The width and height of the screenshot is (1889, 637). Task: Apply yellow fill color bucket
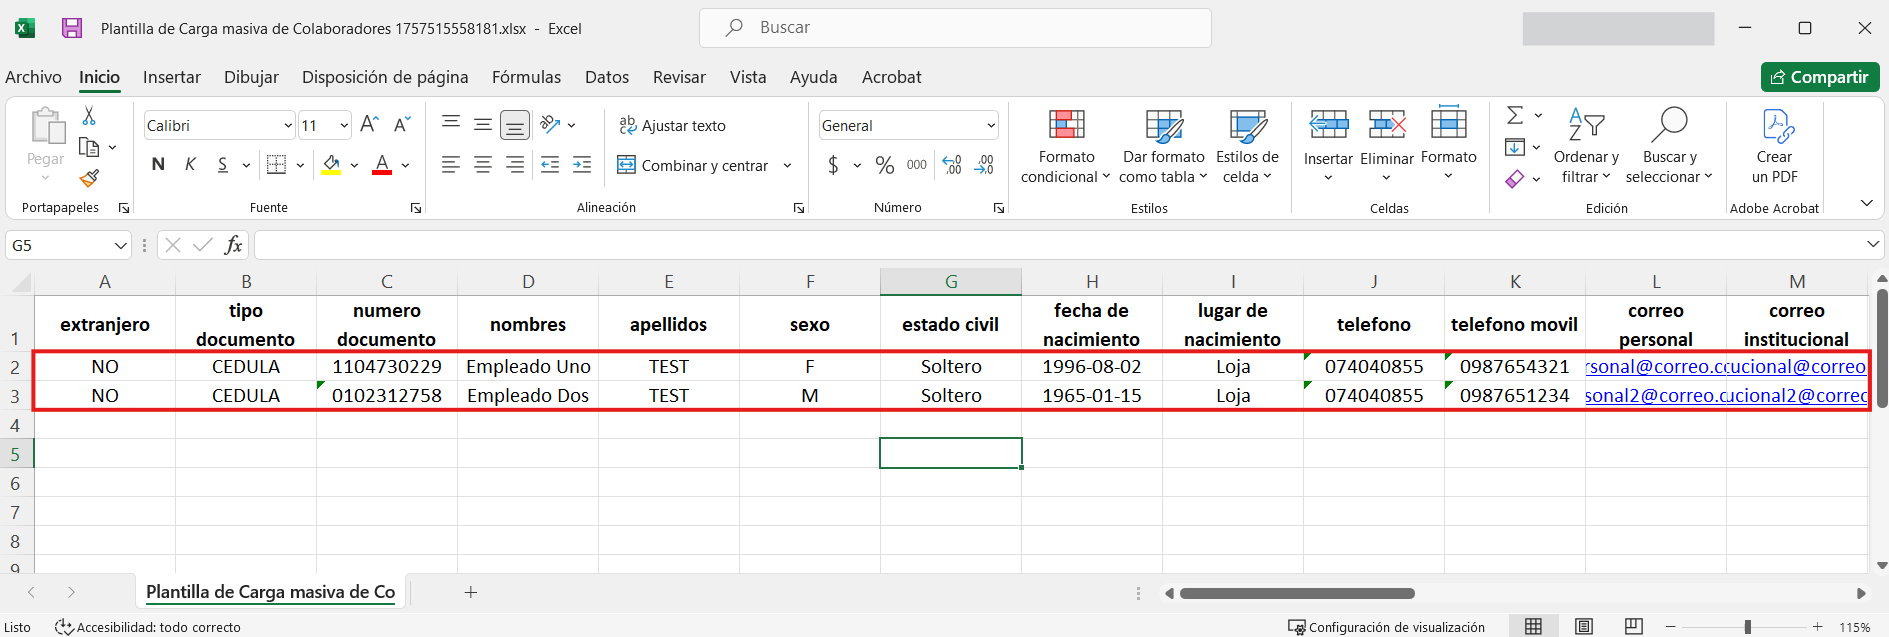tap(332, 164)
